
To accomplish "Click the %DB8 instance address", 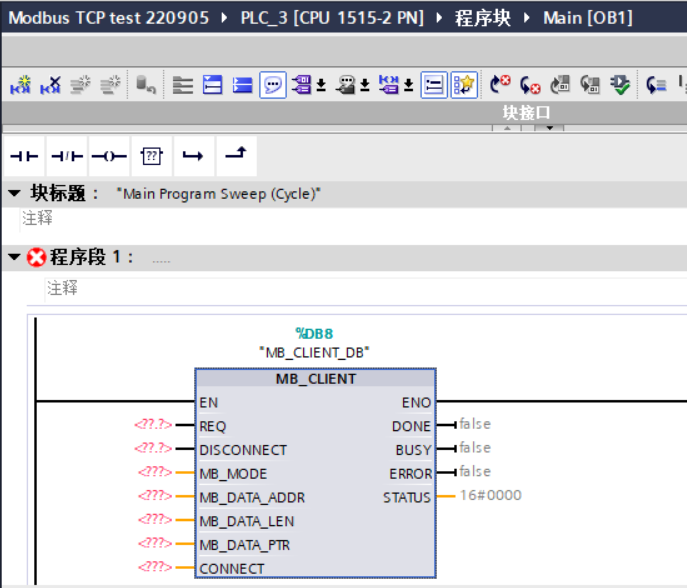I will point(314,334).
